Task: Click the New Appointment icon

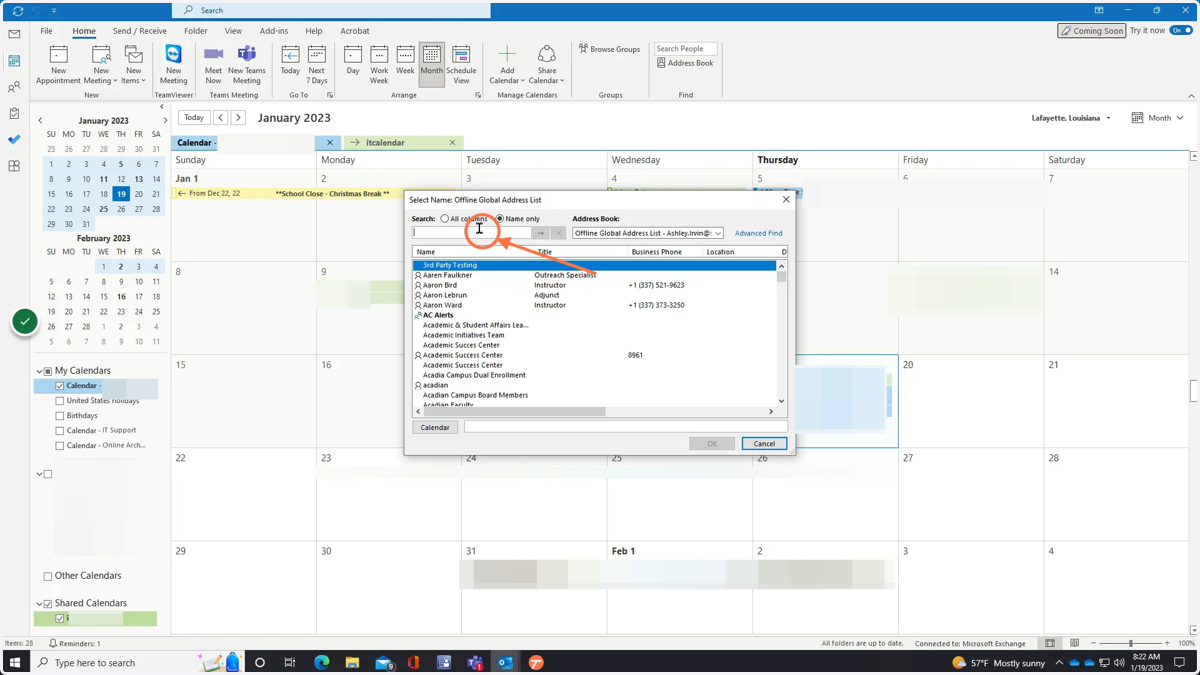Action: [x=58, y=65]
